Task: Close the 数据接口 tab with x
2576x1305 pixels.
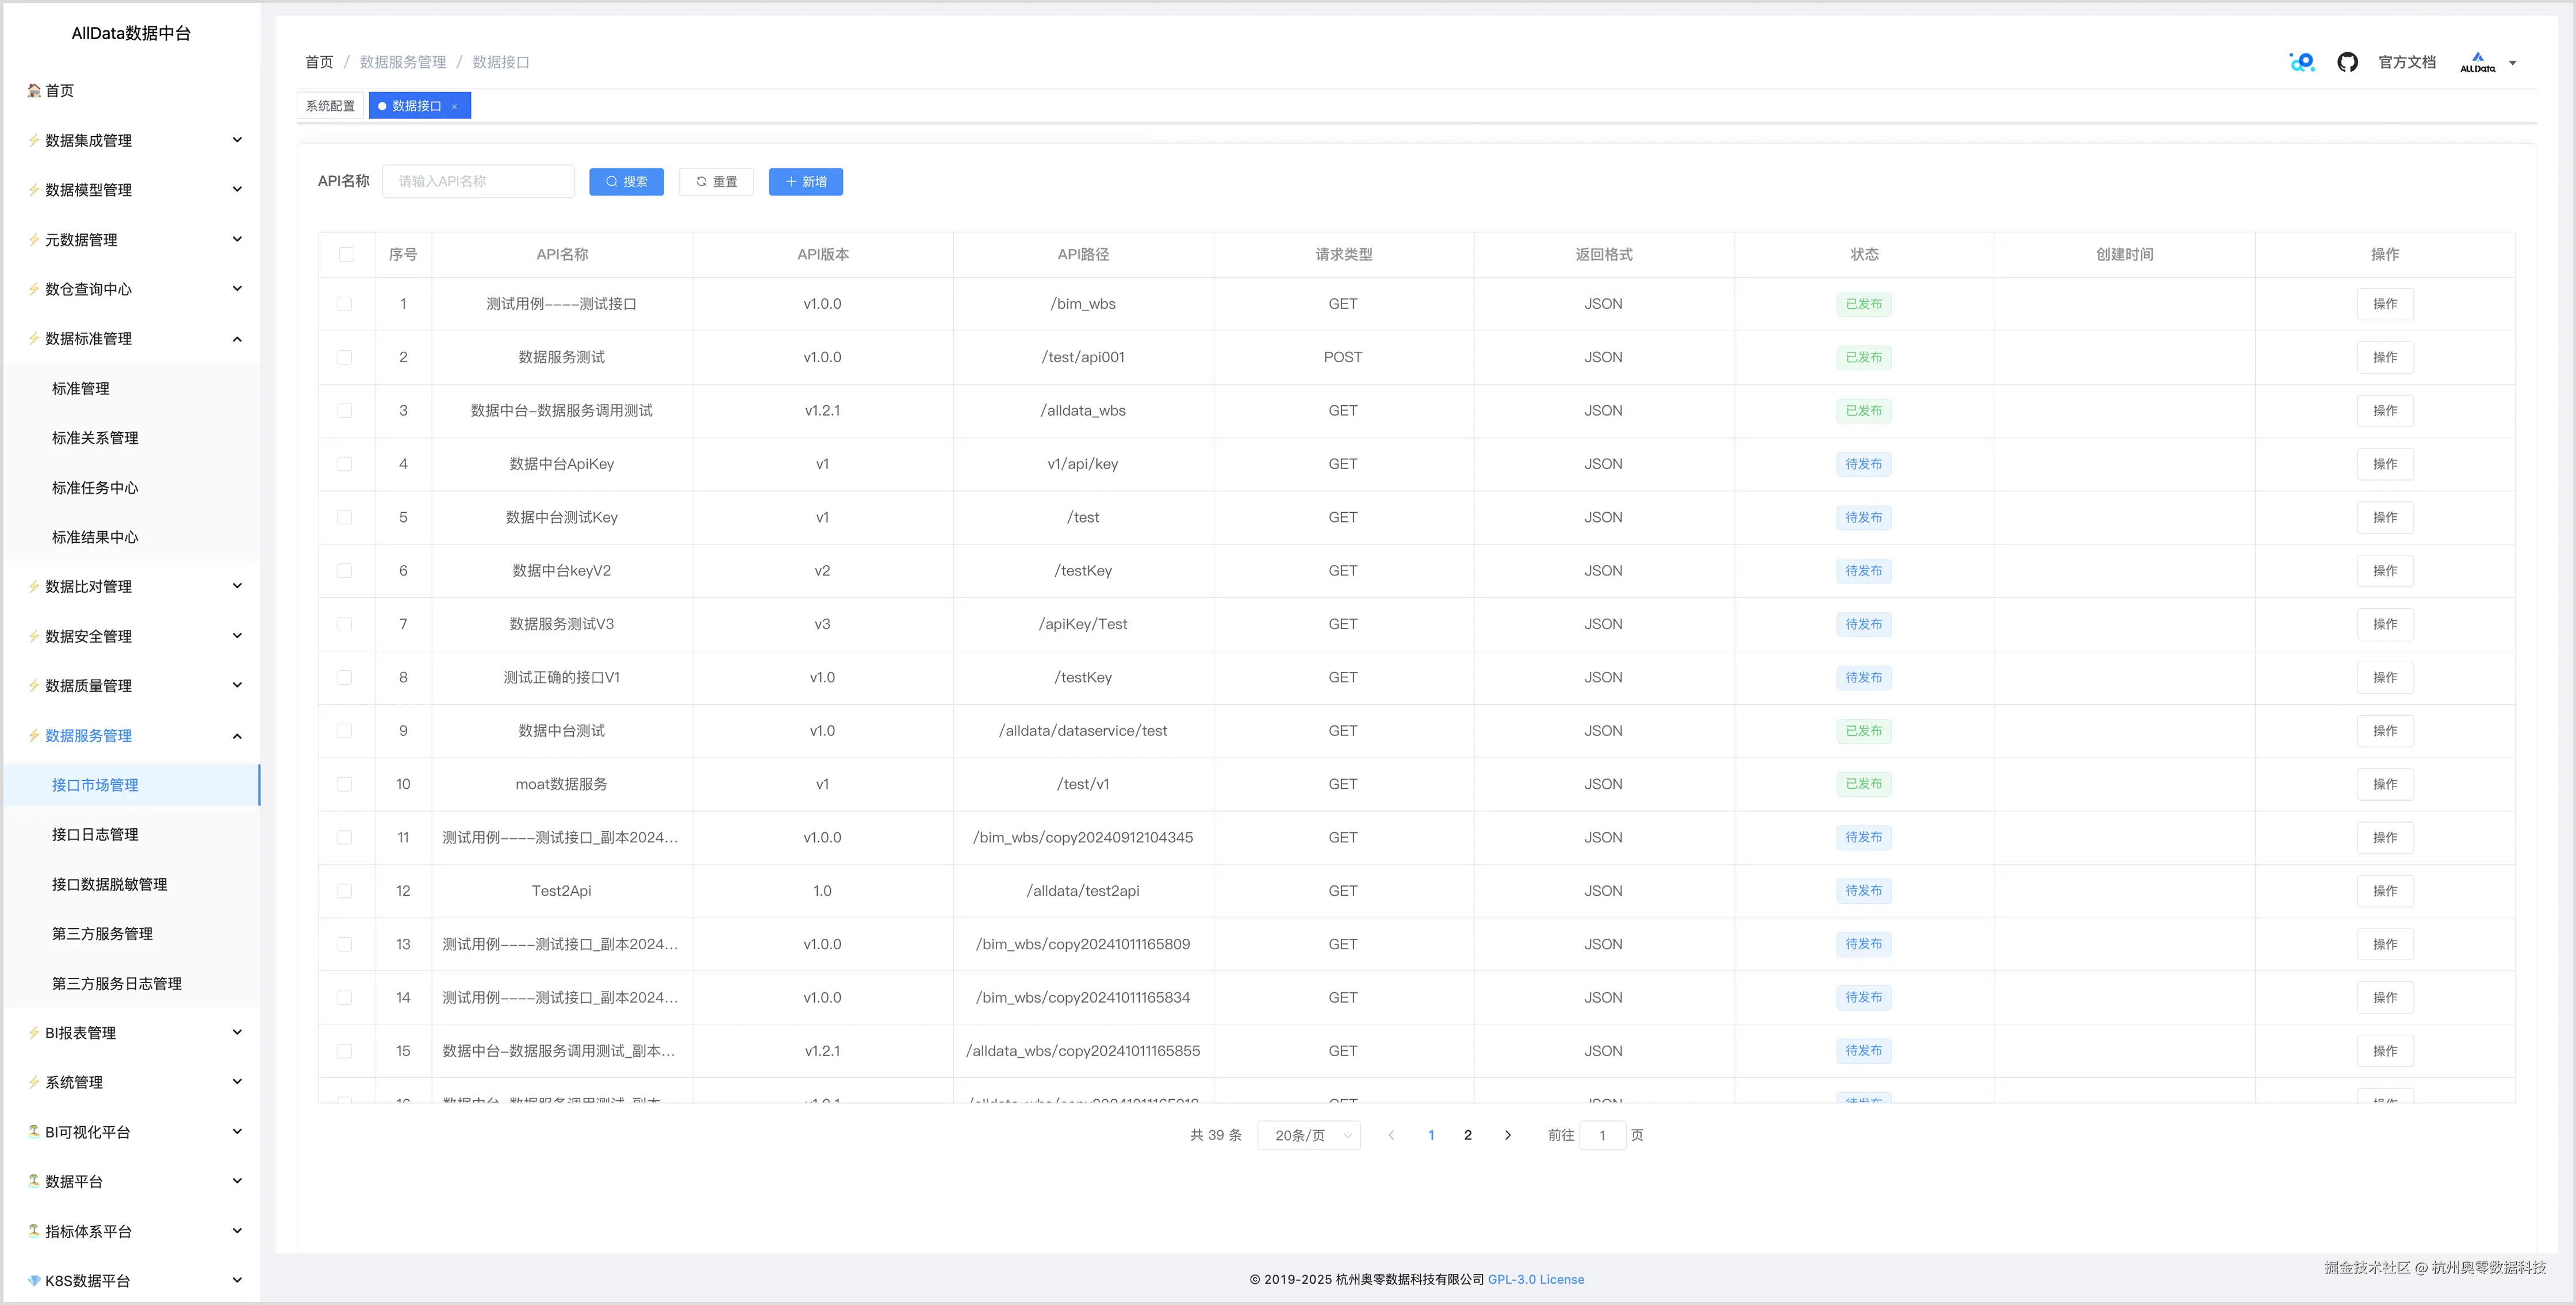Action: [454, 106]
